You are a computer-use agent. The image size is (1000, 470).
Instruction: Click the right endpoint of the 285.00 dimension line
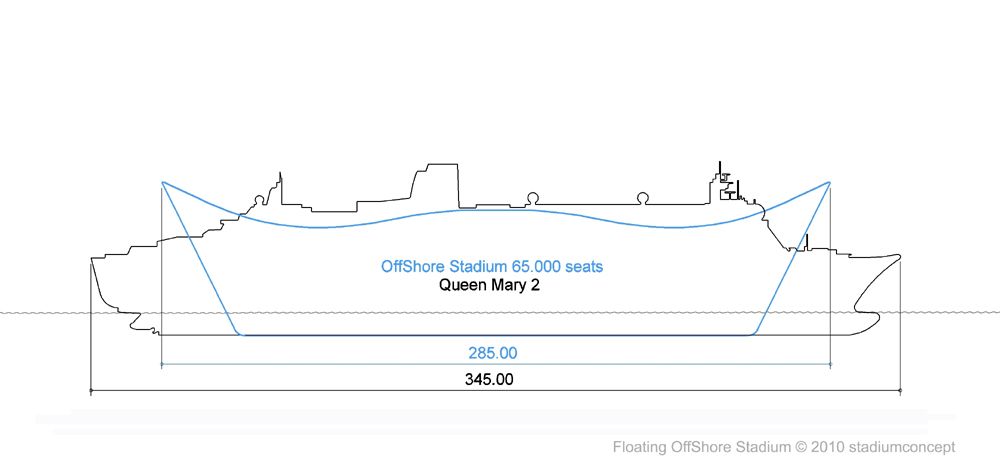point(830,364)
